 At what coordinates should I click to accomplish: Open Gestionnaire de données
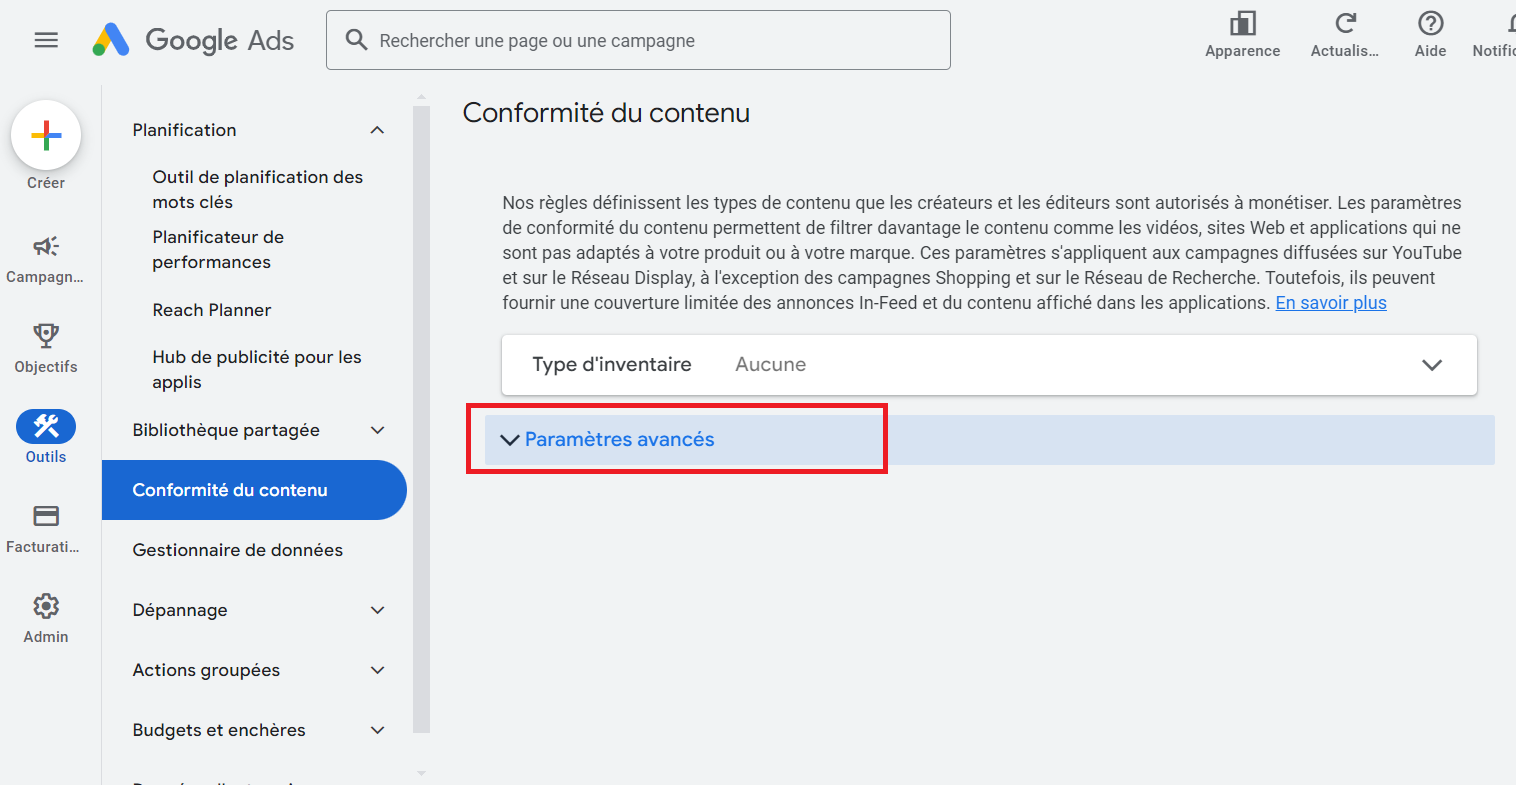tap(238, 550)
